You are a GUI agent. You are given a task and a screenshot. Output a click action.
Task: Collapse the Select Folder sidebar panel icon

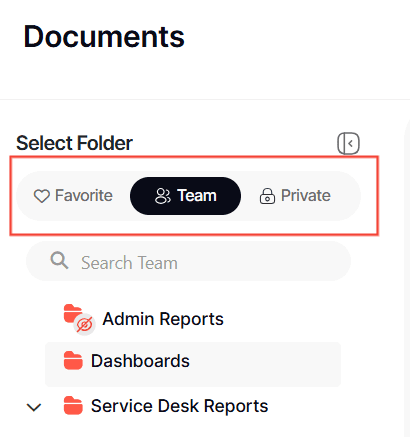pos(348,144)
